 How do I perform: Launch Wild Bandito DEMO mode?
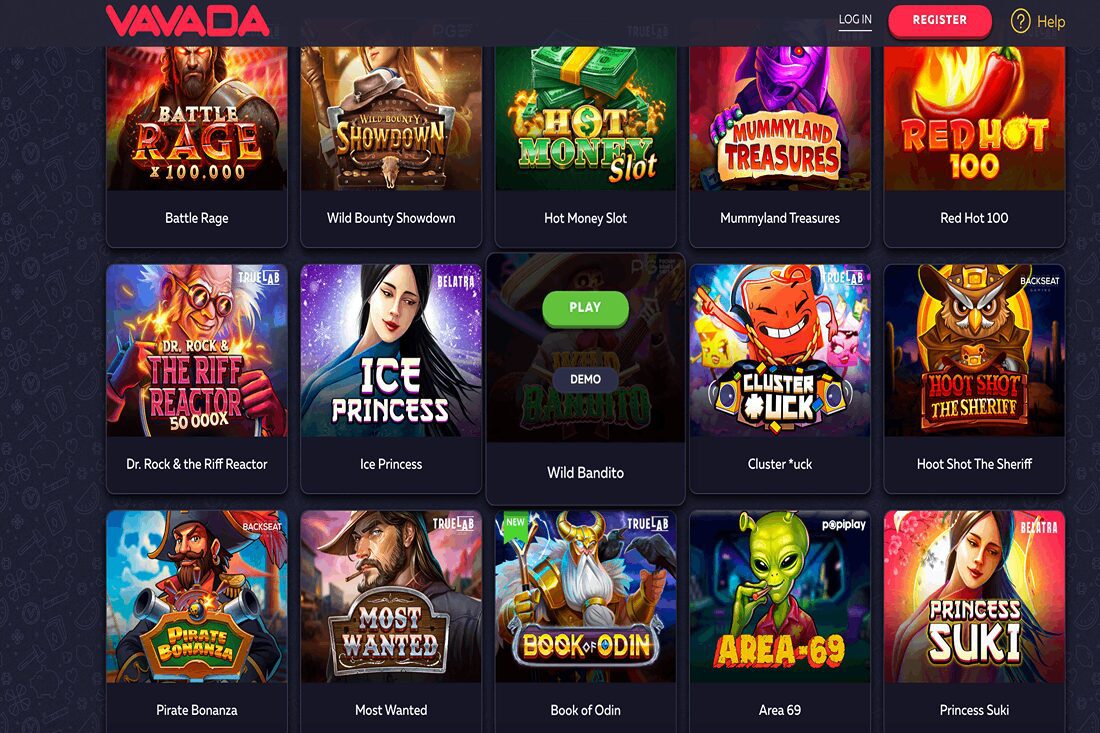585,379
